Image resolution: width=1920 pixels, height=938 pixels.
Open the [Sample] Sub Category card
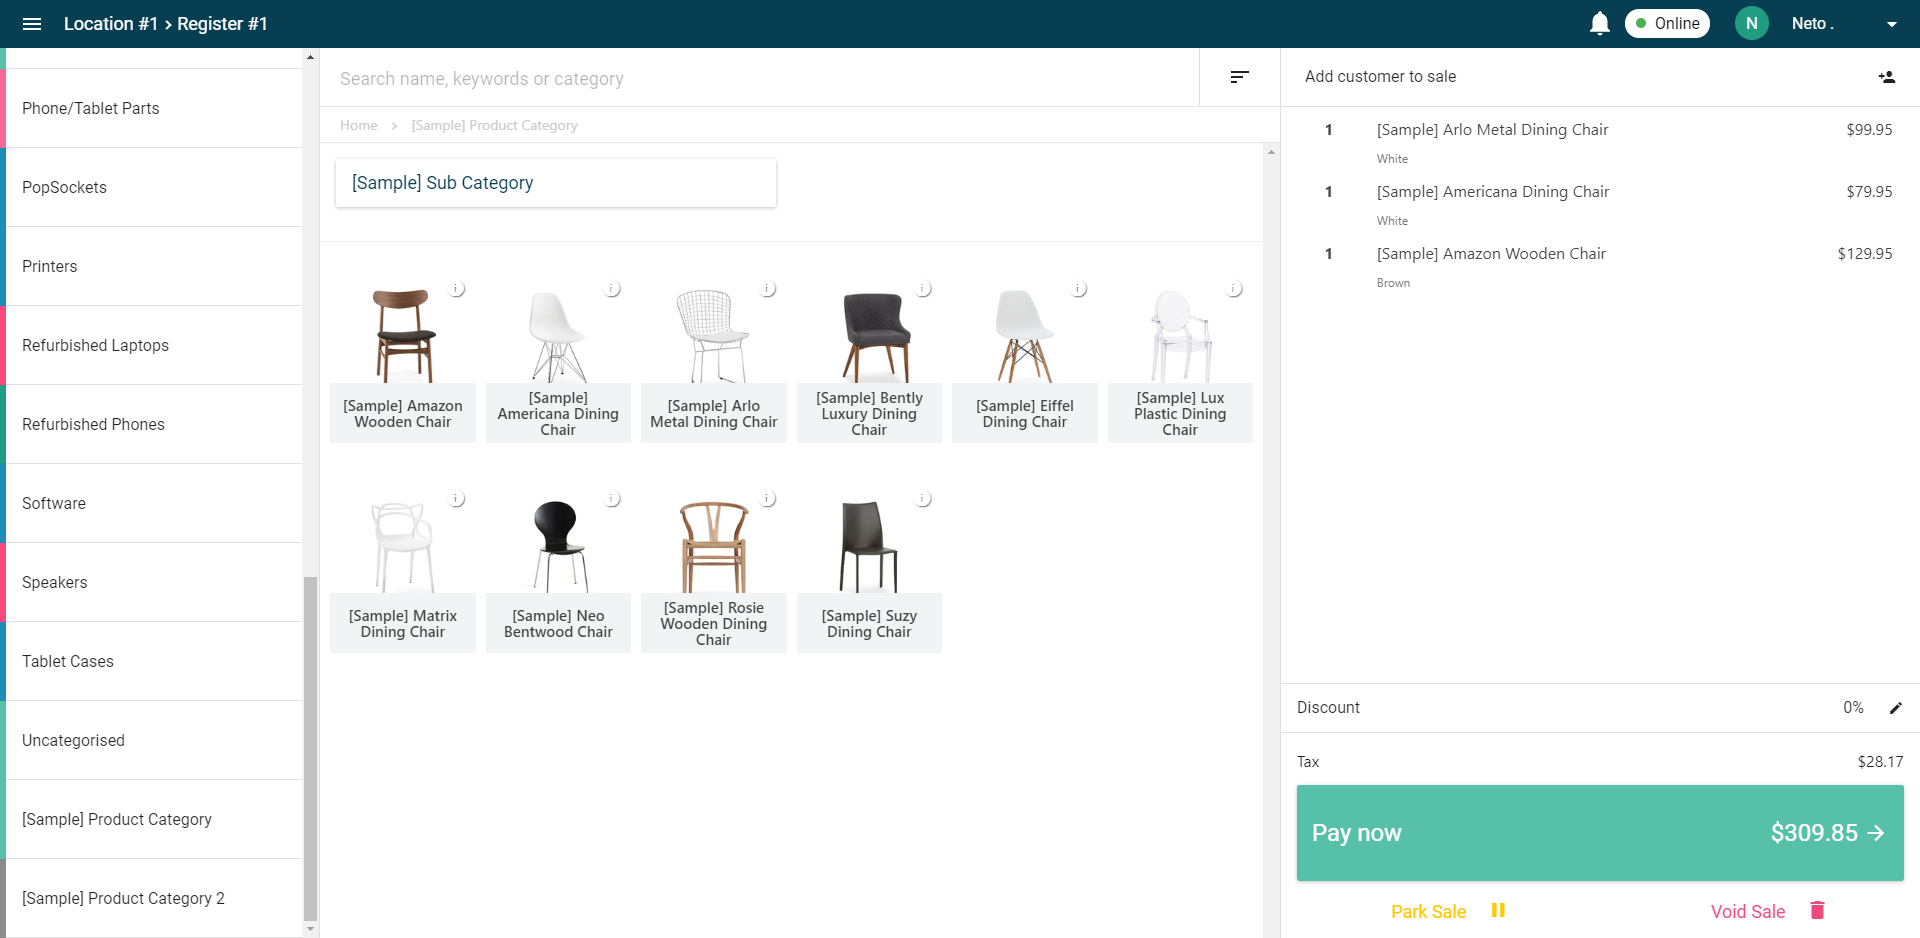(555, 183)
